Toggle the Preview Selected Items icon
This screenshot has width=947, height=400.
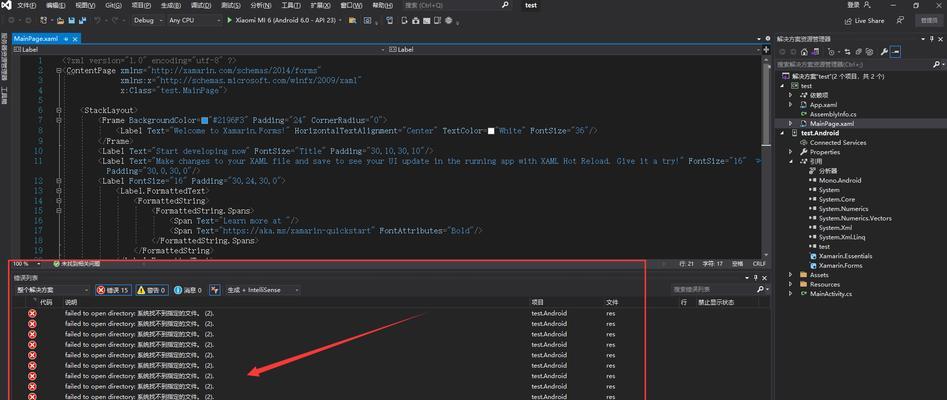pos(895,52)
